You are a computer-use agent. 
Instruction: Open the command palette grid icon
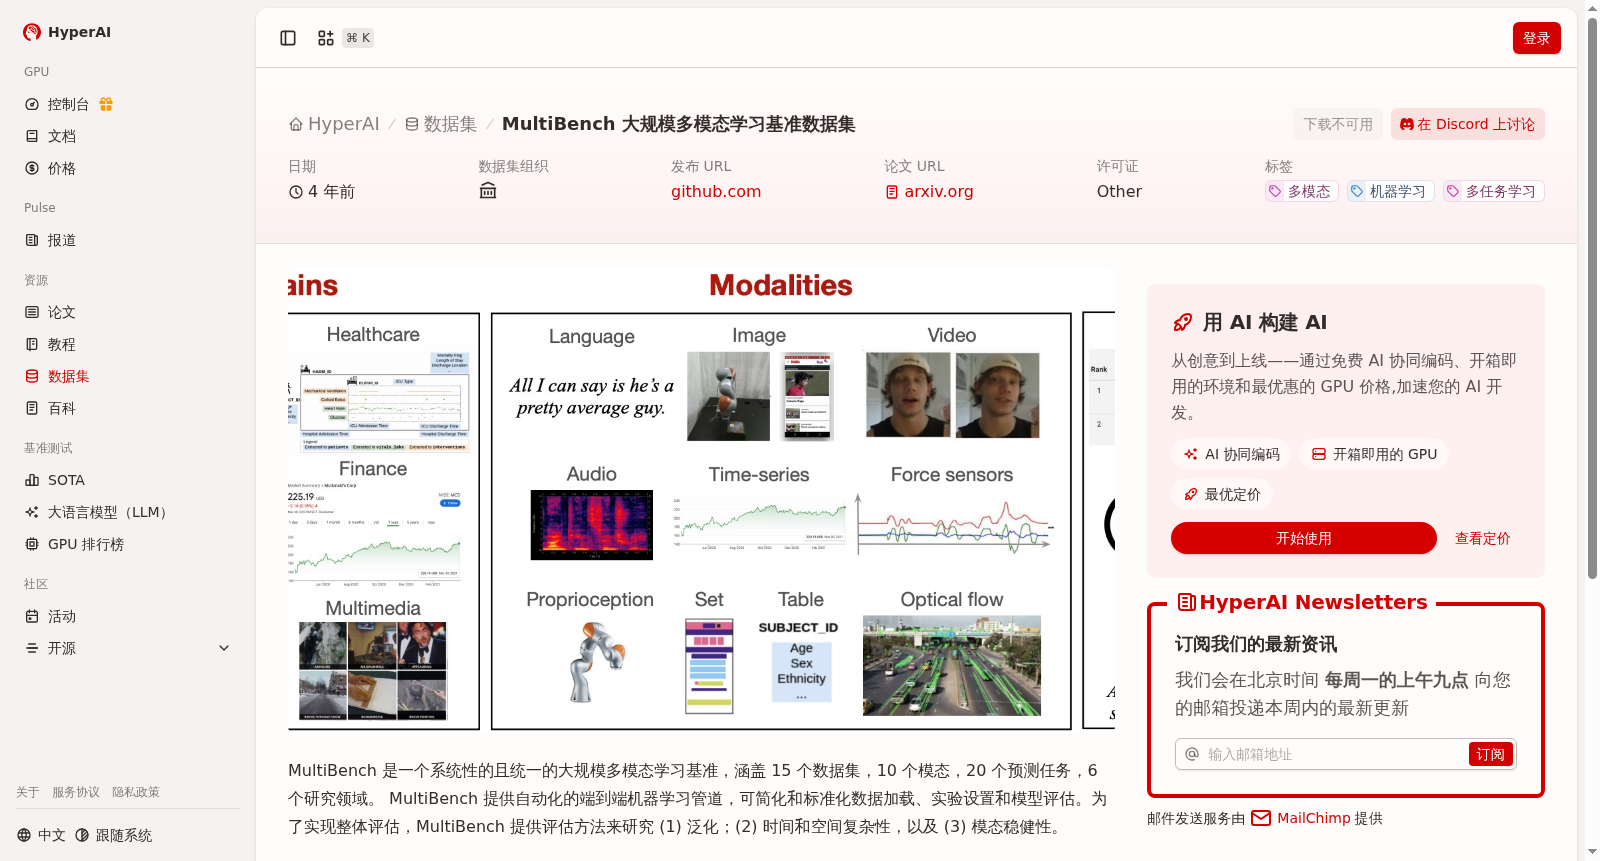pos(326,38)
